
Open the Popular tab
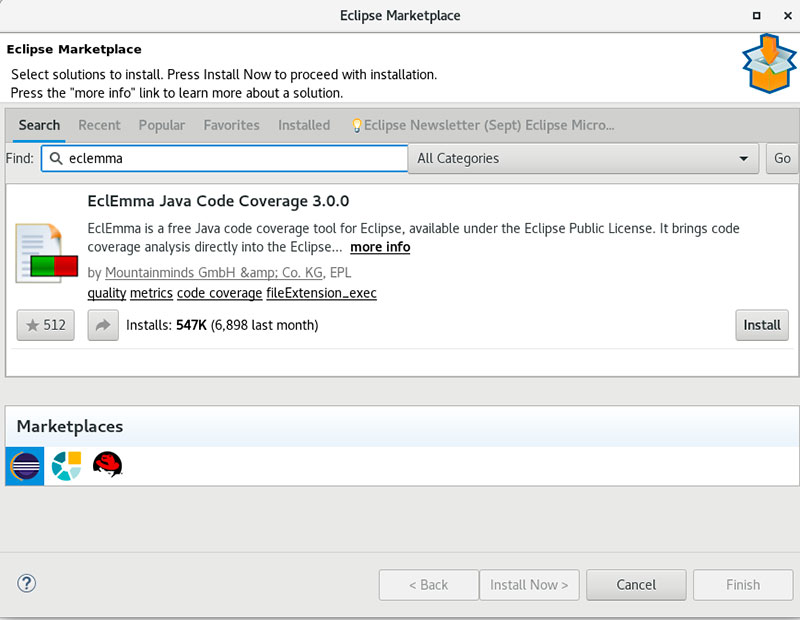162,125
